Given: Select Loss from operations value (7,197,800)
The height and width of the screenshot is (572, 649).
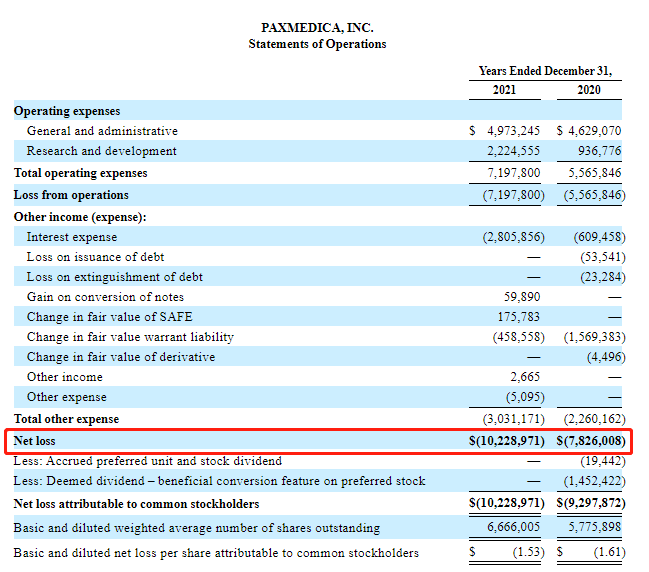Looking at the screenshot, I should click(514, 195).
